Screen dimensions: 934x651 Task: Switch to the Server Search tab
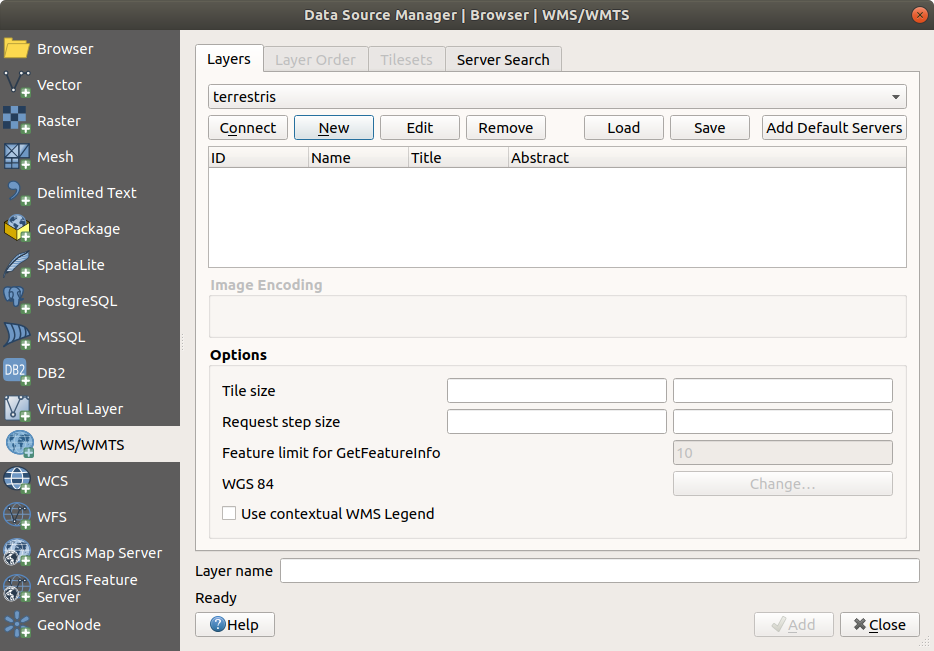click(503, 60)
